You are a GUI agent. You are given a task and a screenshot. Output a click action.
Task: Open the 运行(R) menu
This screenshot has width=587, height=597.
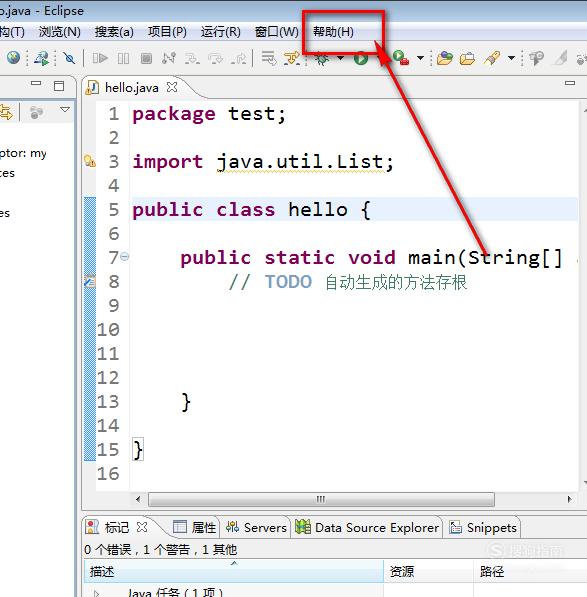(x=220, y=32)
